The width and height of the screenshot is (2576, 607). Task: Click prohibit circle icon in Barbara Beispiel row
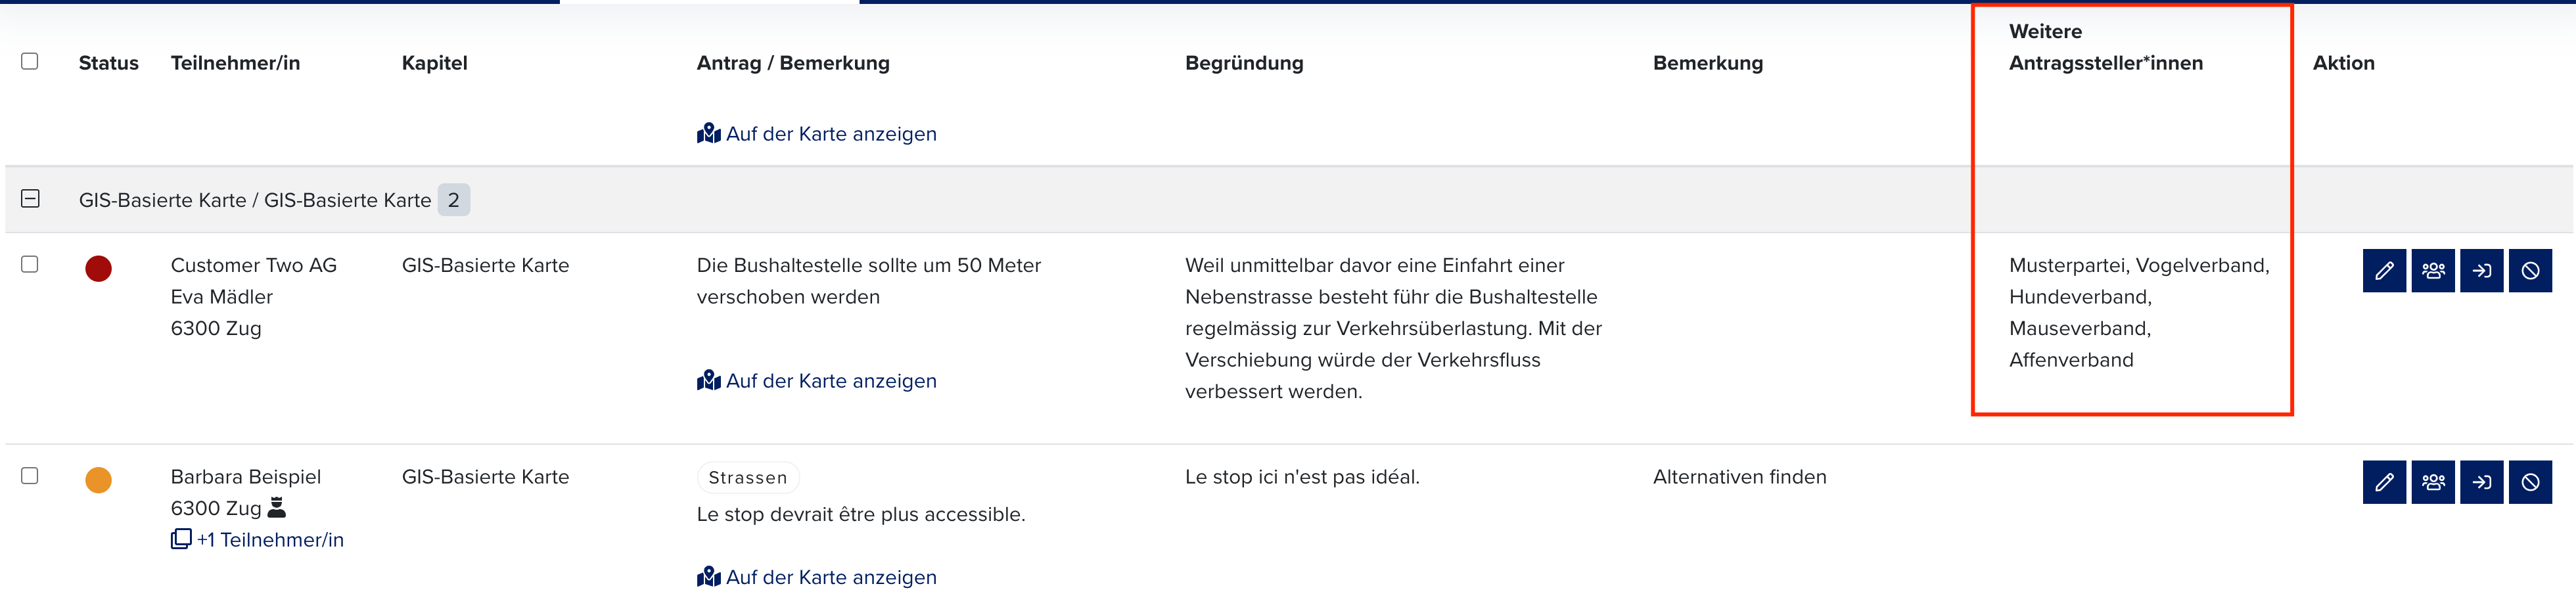point(2530,482)
